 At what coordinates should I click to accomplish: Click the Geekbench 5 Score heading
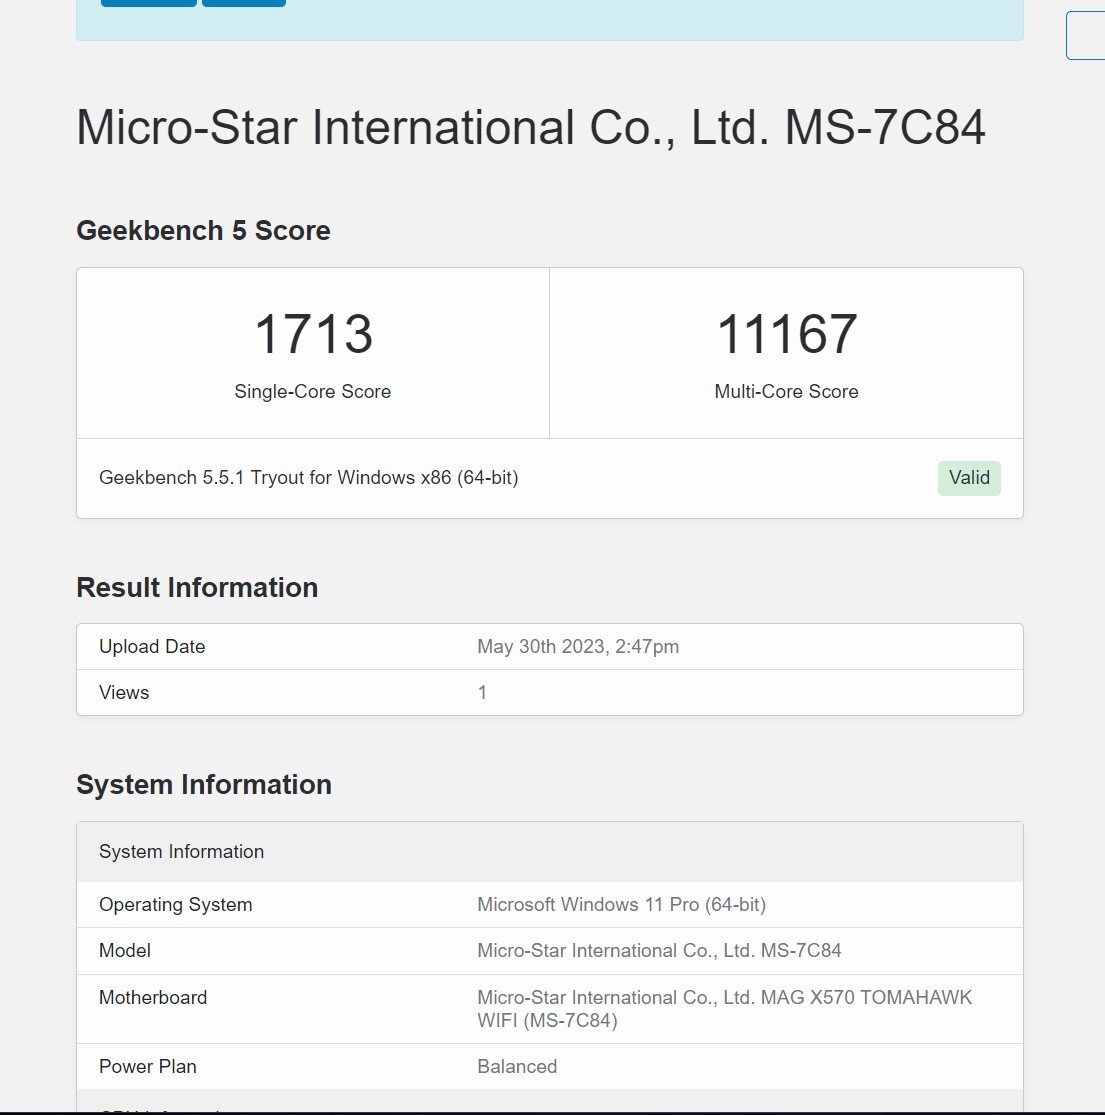203,230
